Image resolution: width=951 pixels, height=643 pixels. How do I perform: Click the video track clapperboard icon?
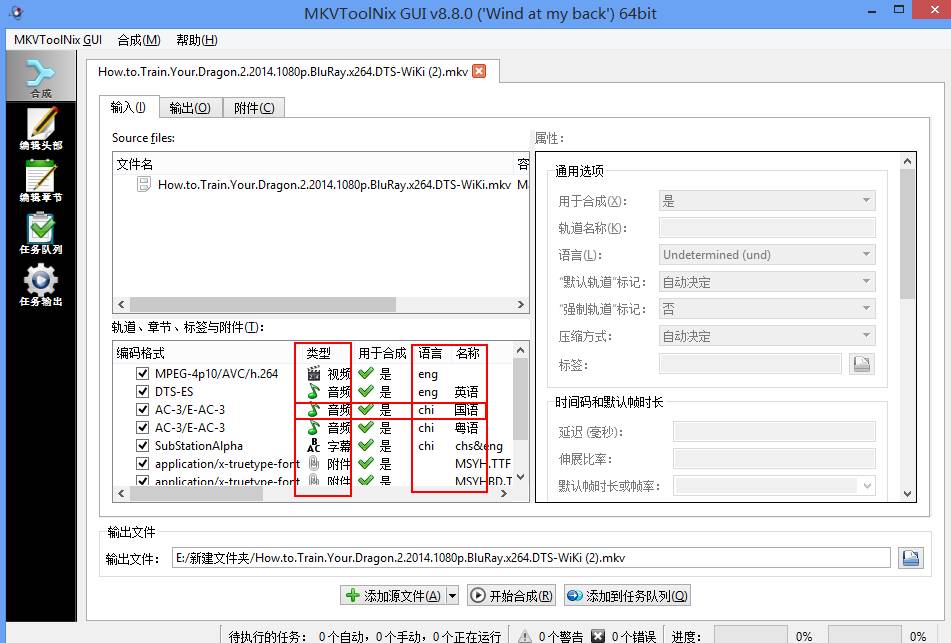pos(314,374)
